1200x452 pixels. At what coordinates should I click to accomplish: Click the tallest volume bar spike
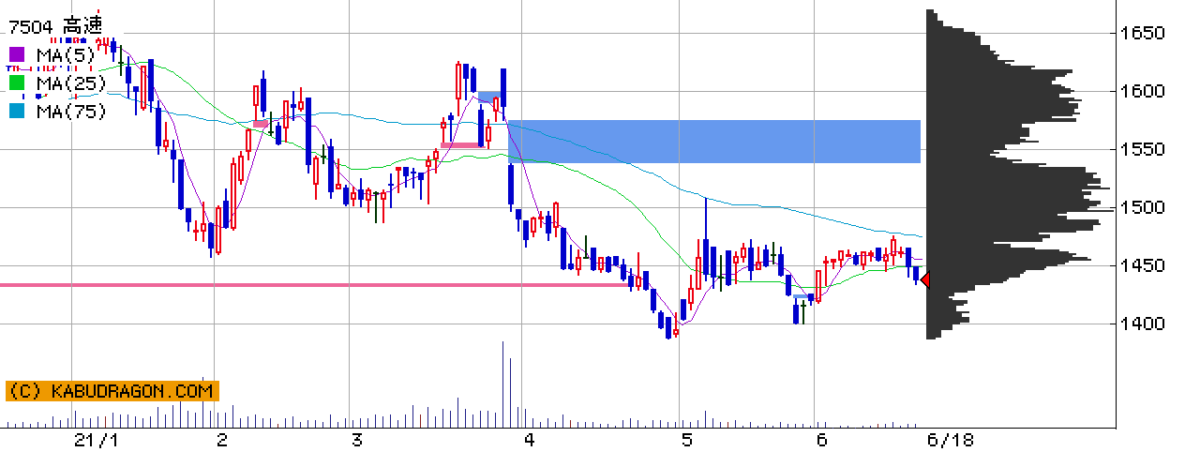pos(503,385)
